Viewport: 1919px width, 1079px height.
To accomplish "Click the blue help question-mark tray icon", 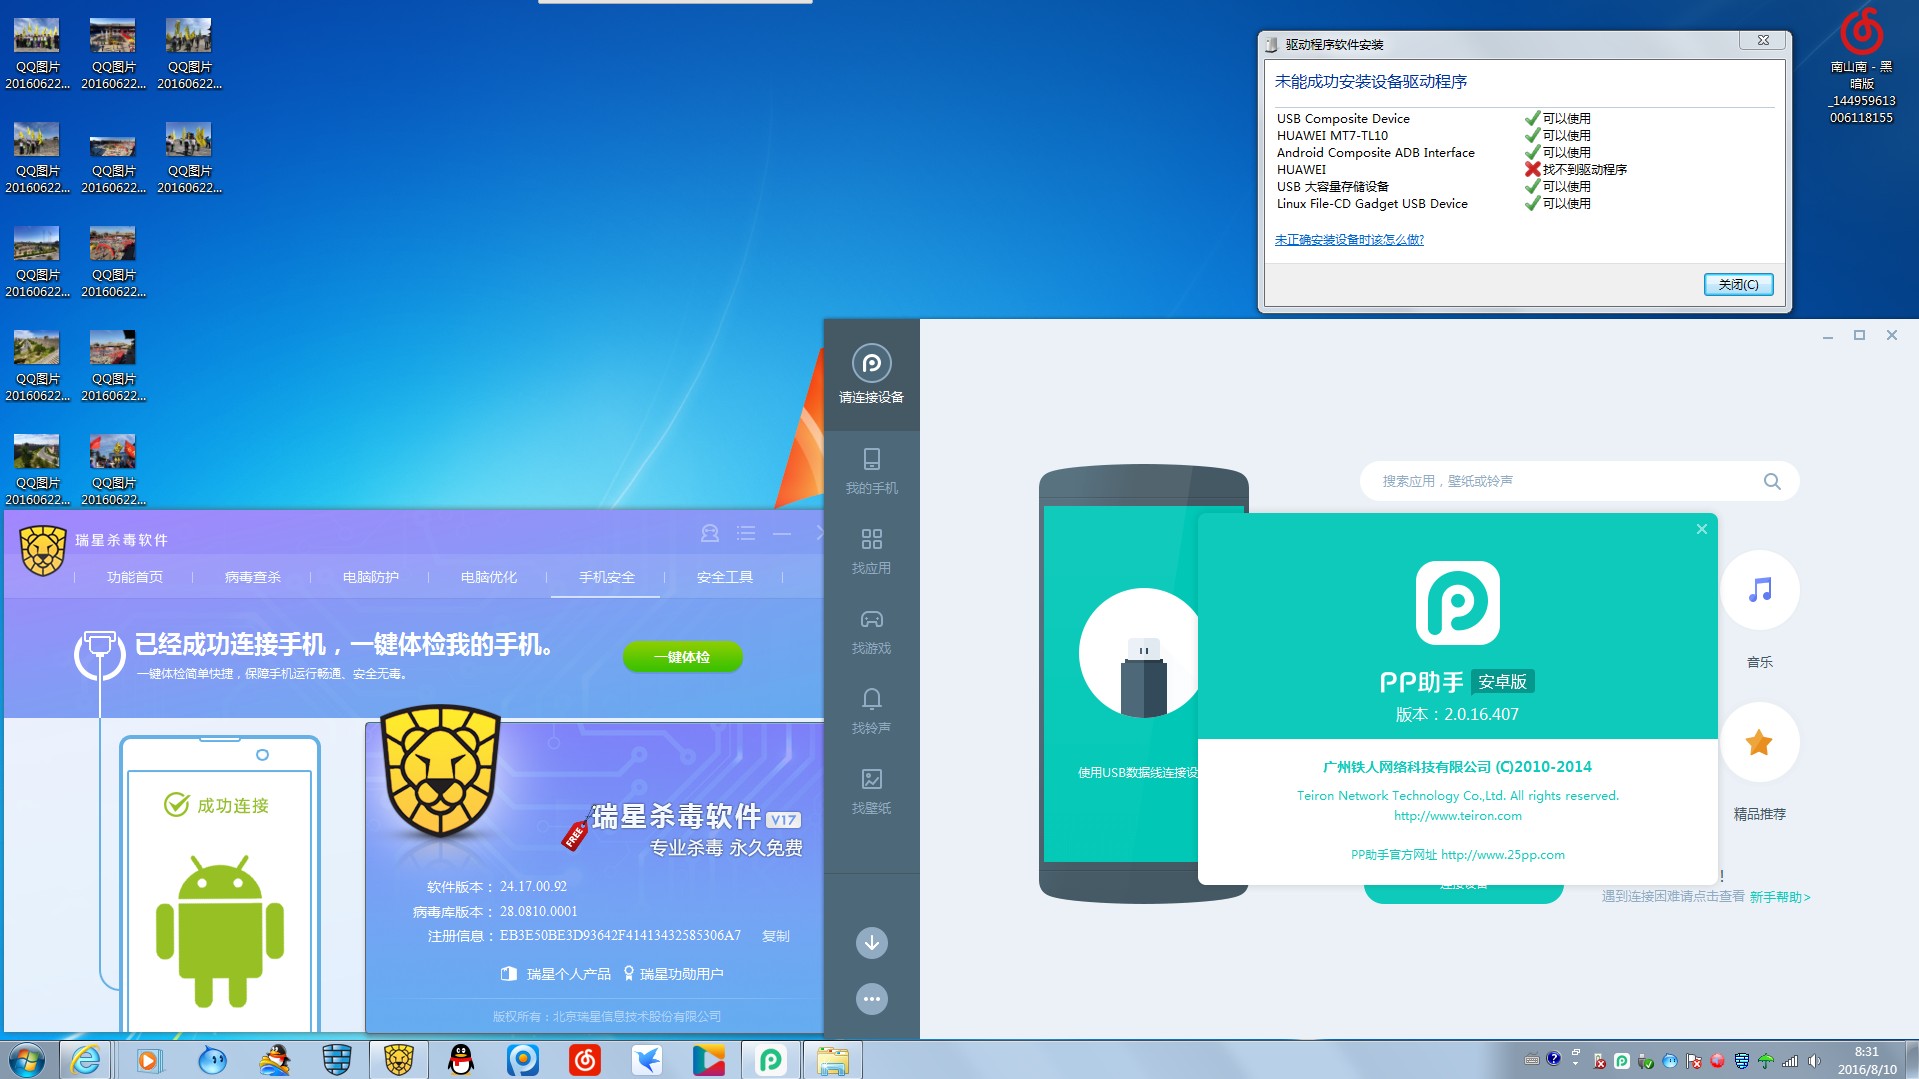I will (x=1553, y=1059).
